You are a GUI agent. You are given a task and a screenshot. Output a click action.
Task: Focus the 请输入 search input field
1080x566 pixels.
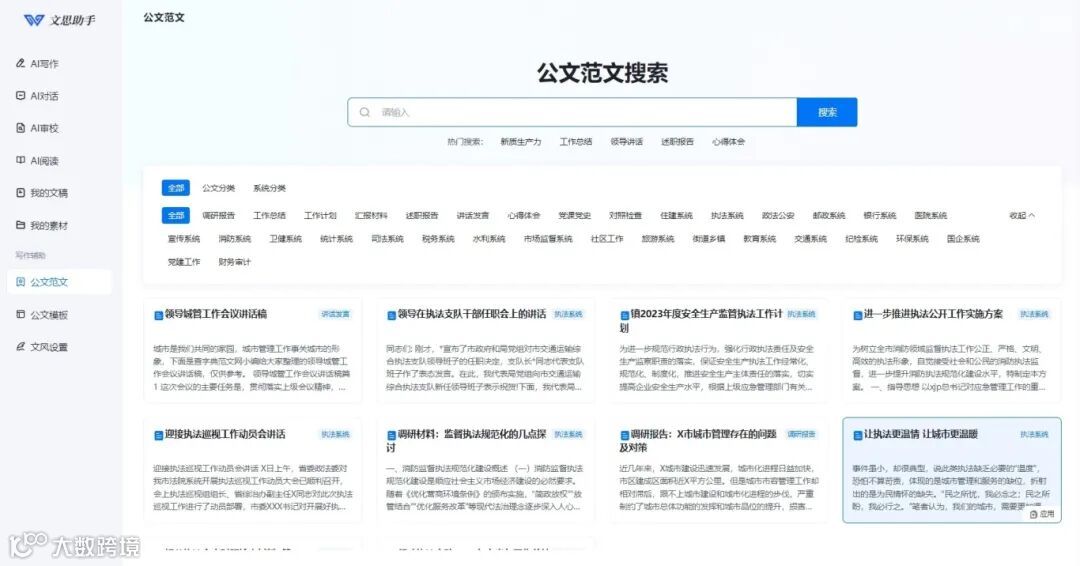click(x=572, y=112)
